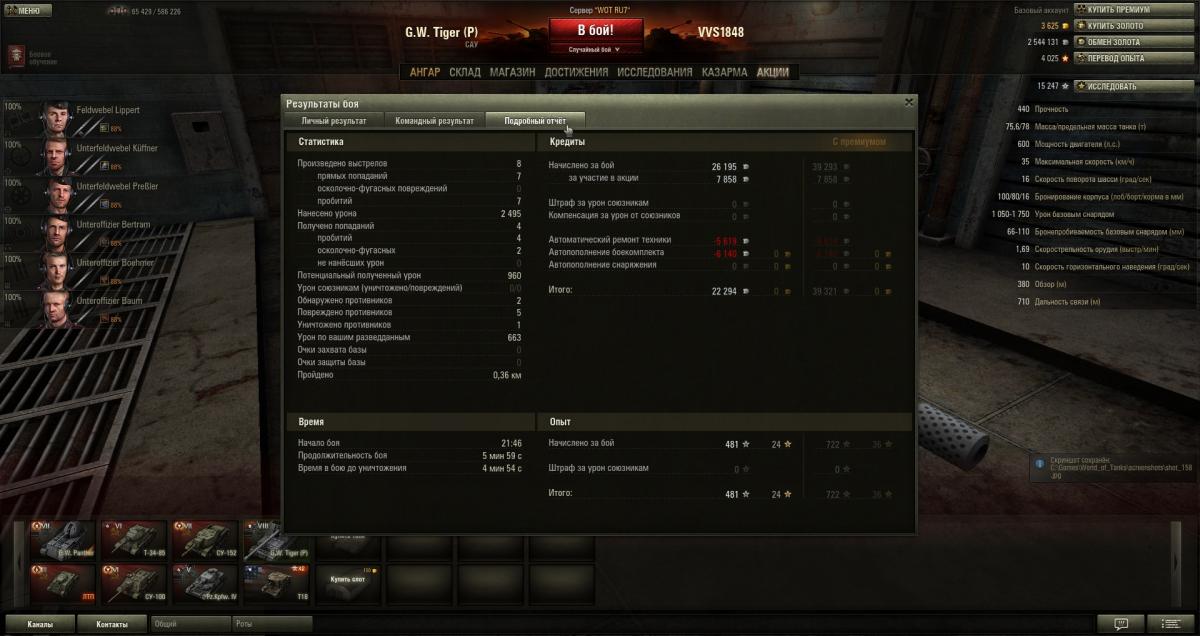Select the СУ-100 tank icon
This screenshot has width=1200, height=636.
point(134,581)
